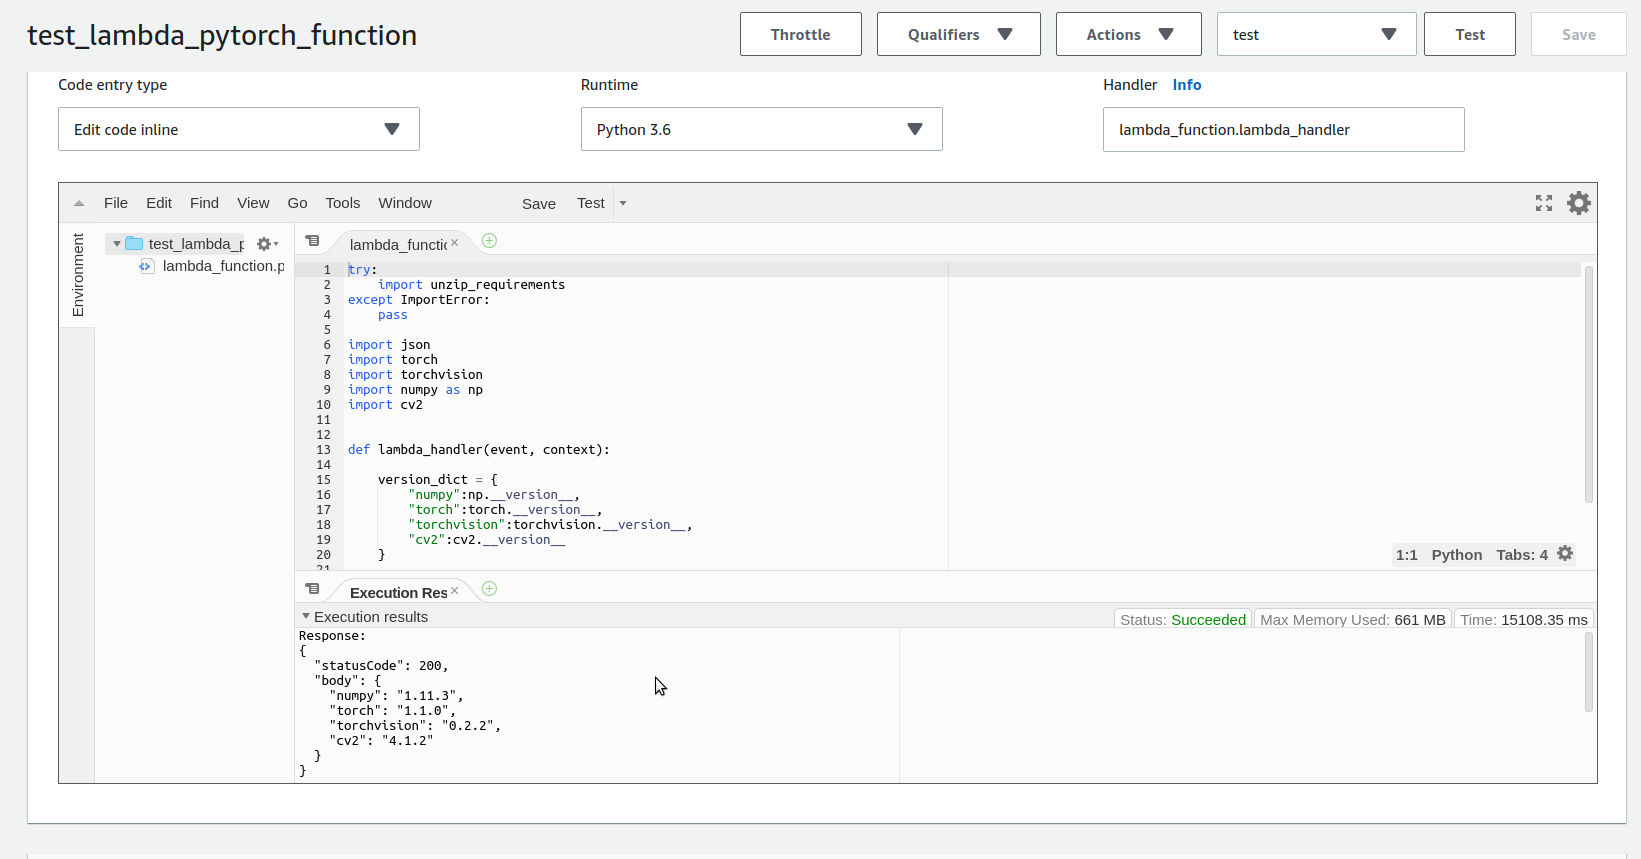Open the Window menu
Screen dimensions: 1641x859
405,203
